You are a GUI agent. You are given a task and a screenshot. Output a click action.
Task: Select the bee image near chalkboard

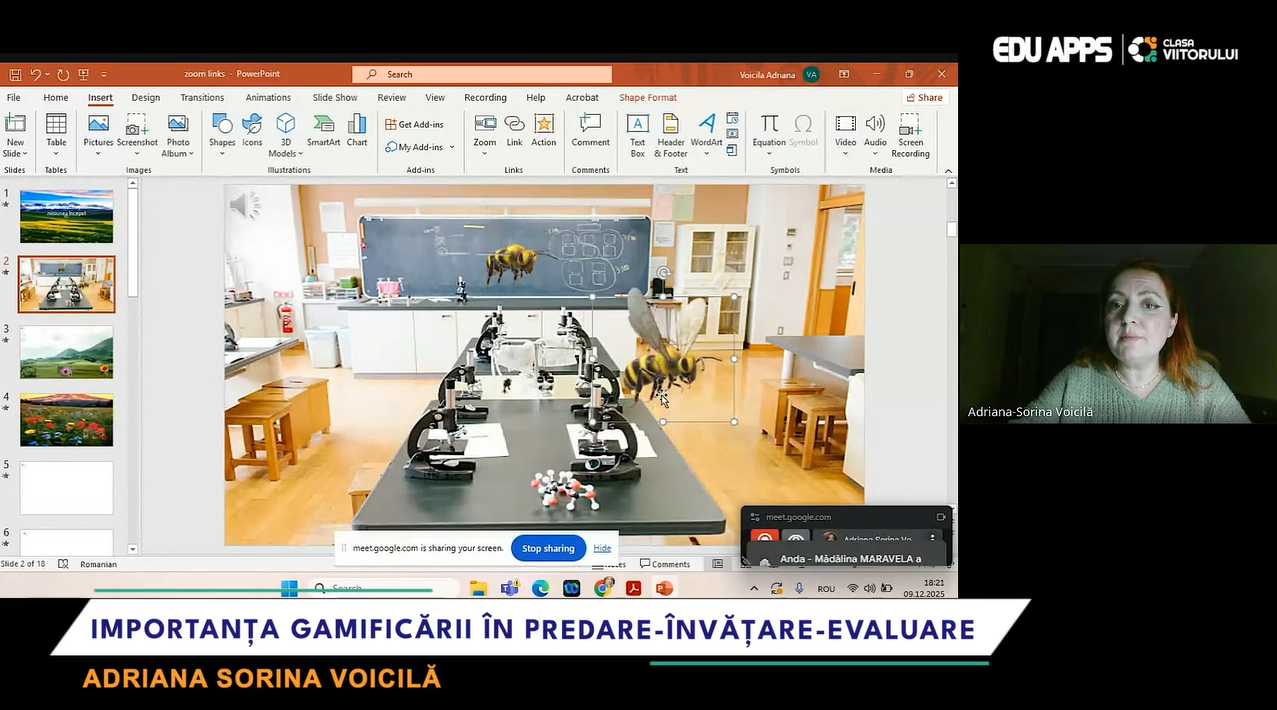511,262
